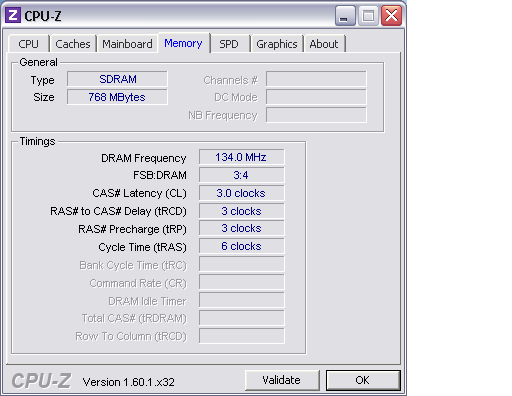Minimize the CPU-Z window
Image resolution: width=512 pixels, height=396 pixels.
[345, 16]
